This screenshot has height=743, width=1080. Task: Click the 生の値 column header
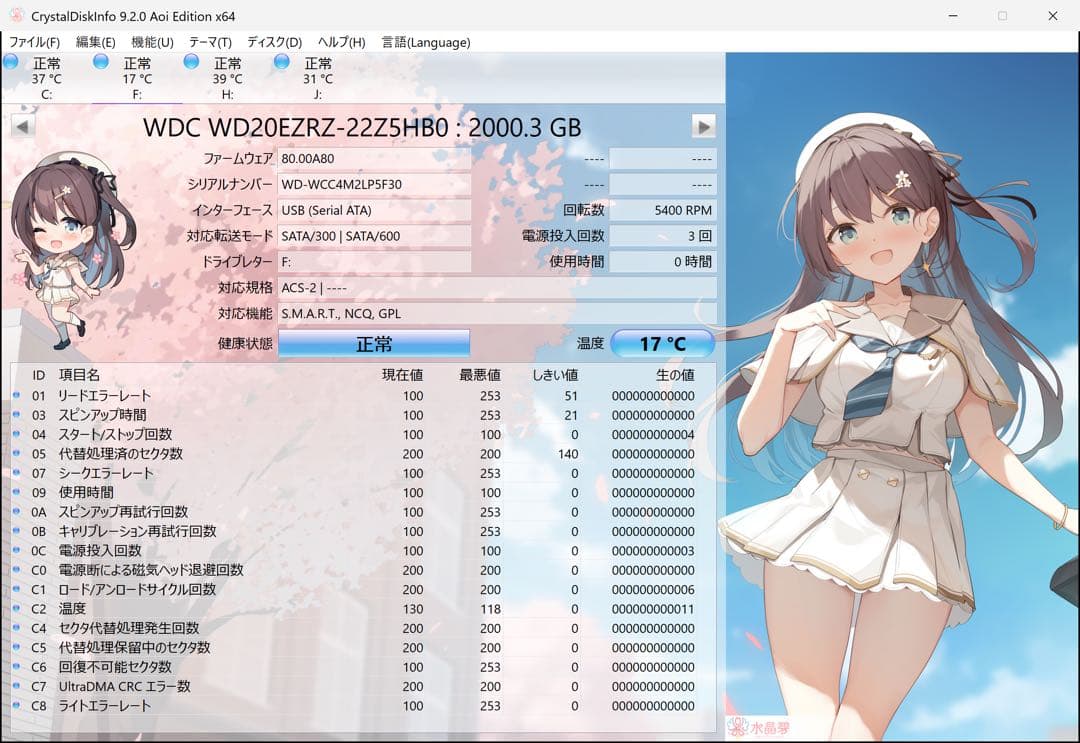point(675,375)
